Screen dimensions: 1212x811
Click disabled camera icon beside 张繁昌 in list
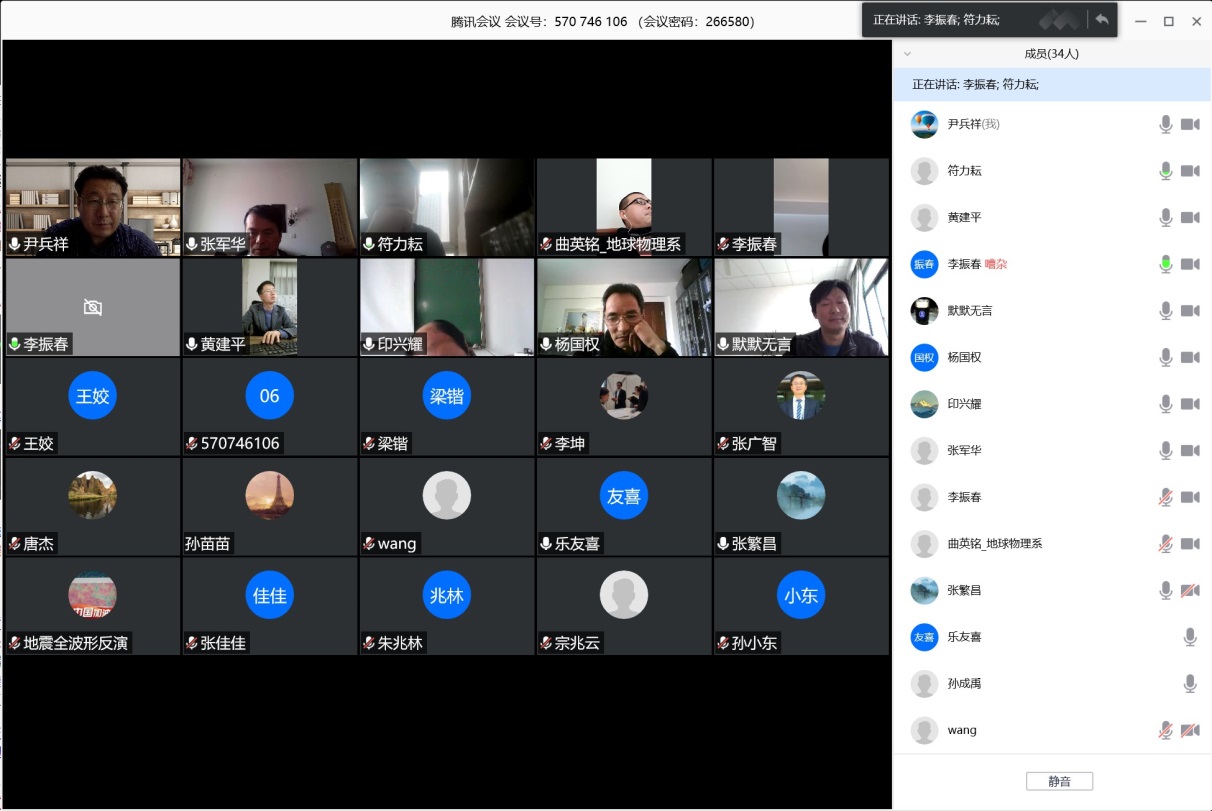(x=1190, y=590)
